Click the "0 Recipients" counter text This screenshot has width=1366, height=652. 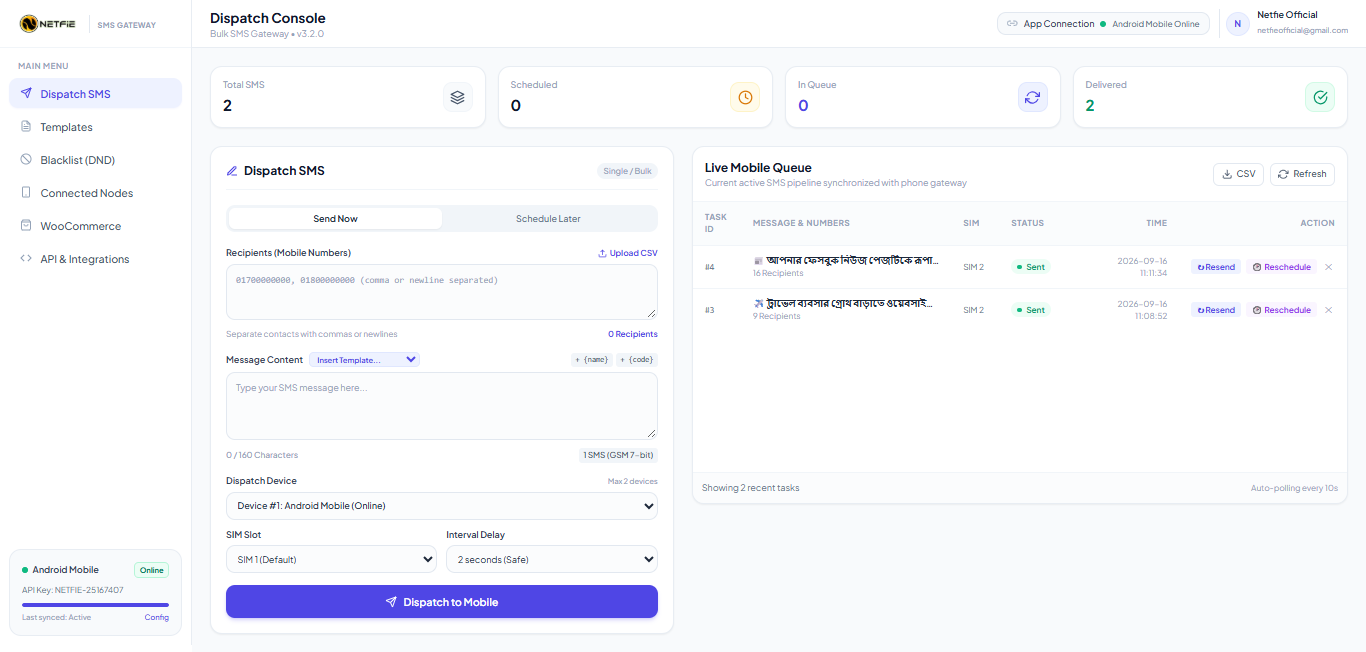point(633,334)
